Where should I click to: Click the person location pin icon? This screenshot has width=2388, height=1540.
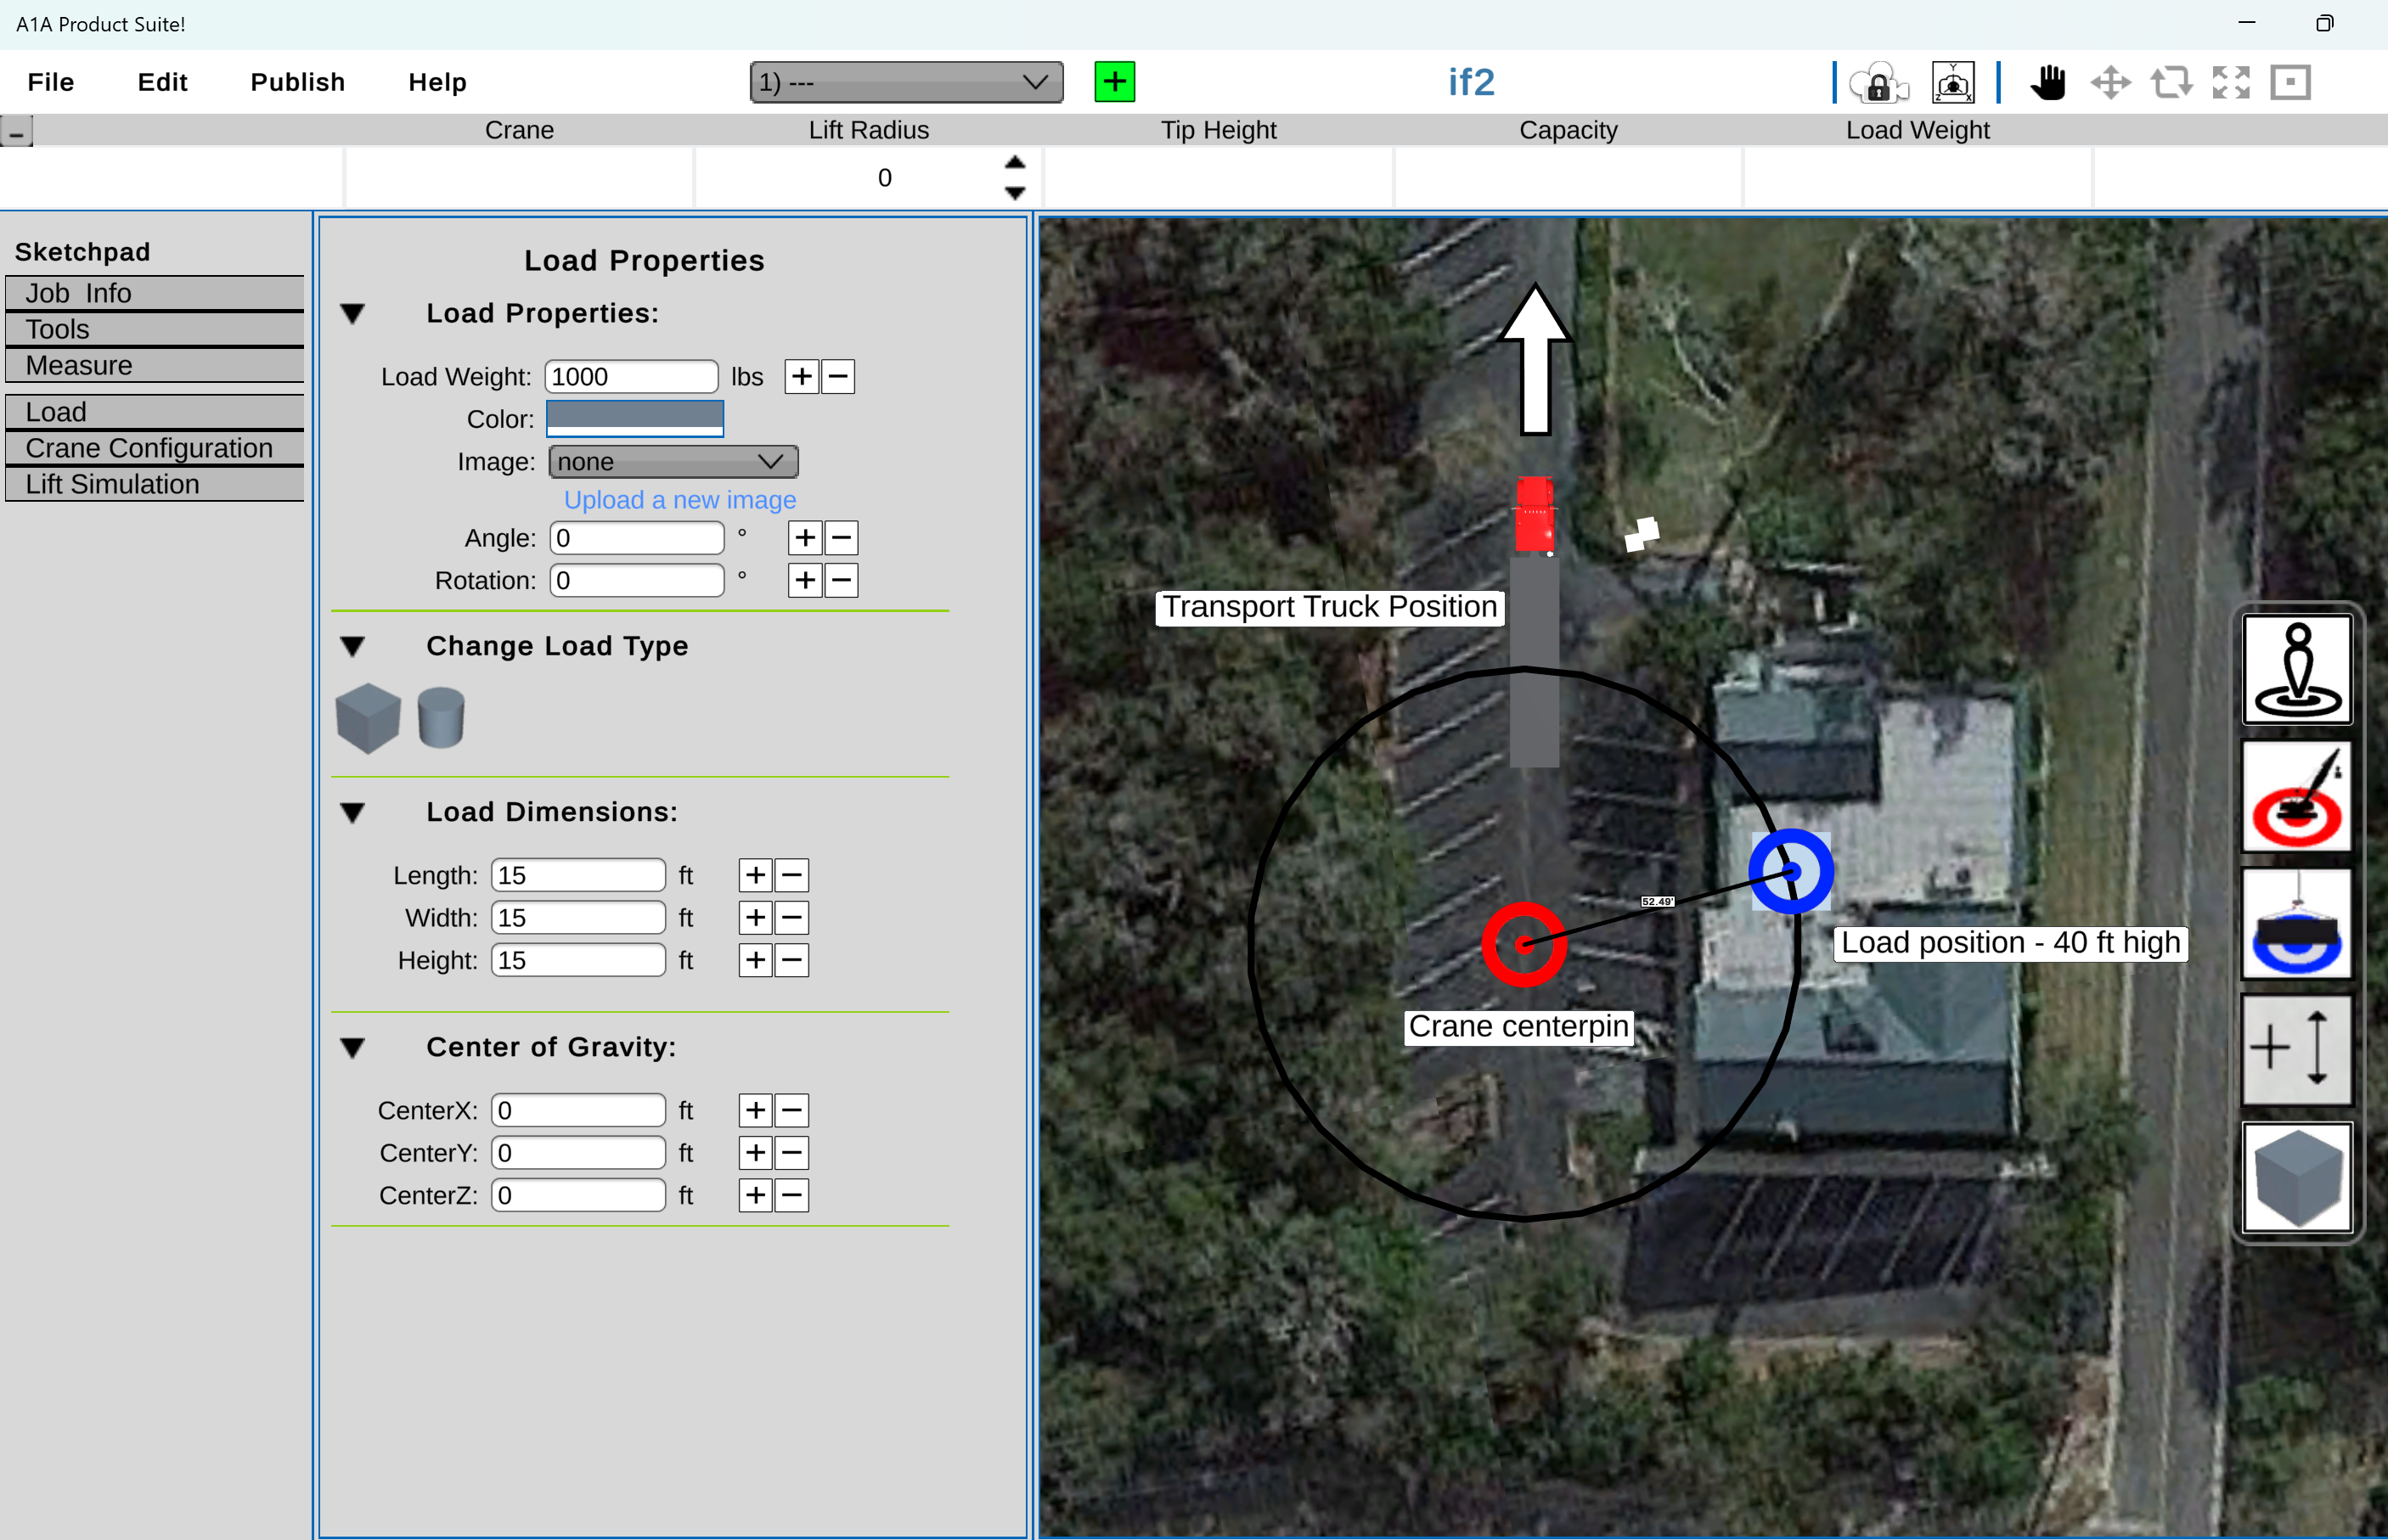point(2297,669)
